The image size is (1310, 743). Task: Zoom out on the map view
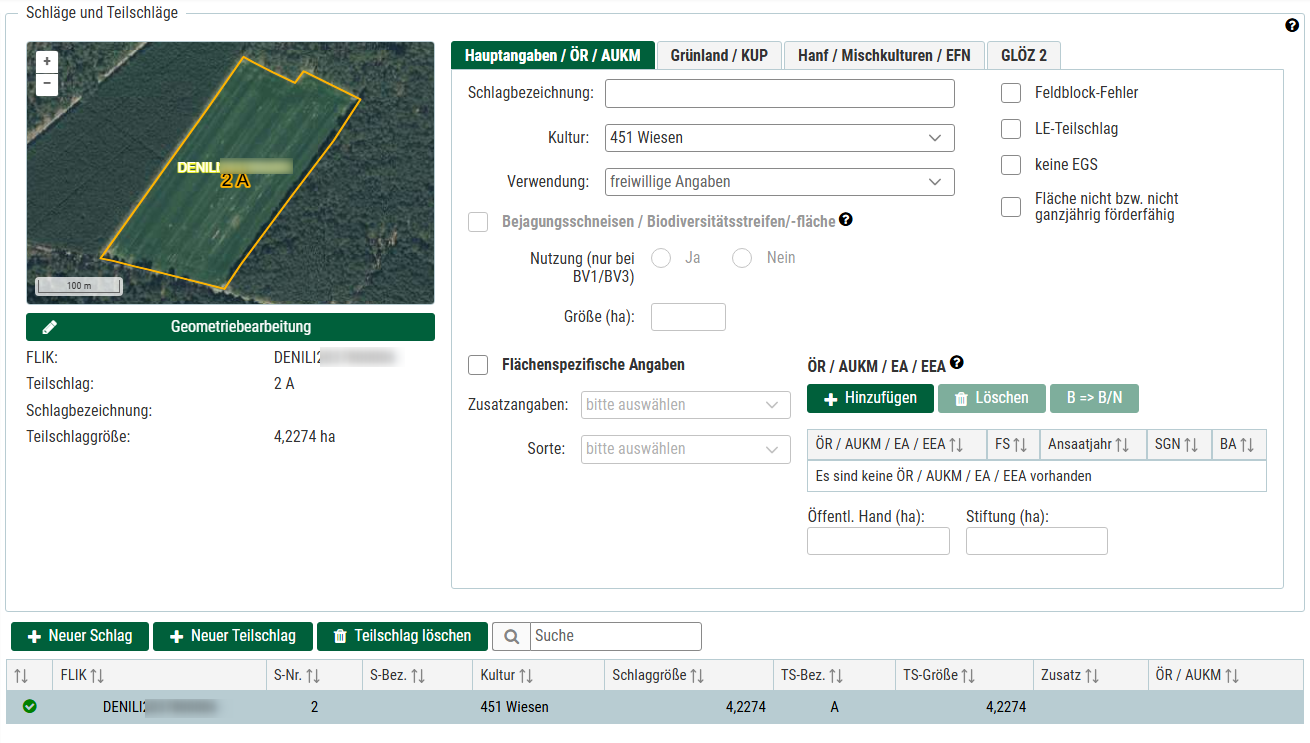[47, 84]
